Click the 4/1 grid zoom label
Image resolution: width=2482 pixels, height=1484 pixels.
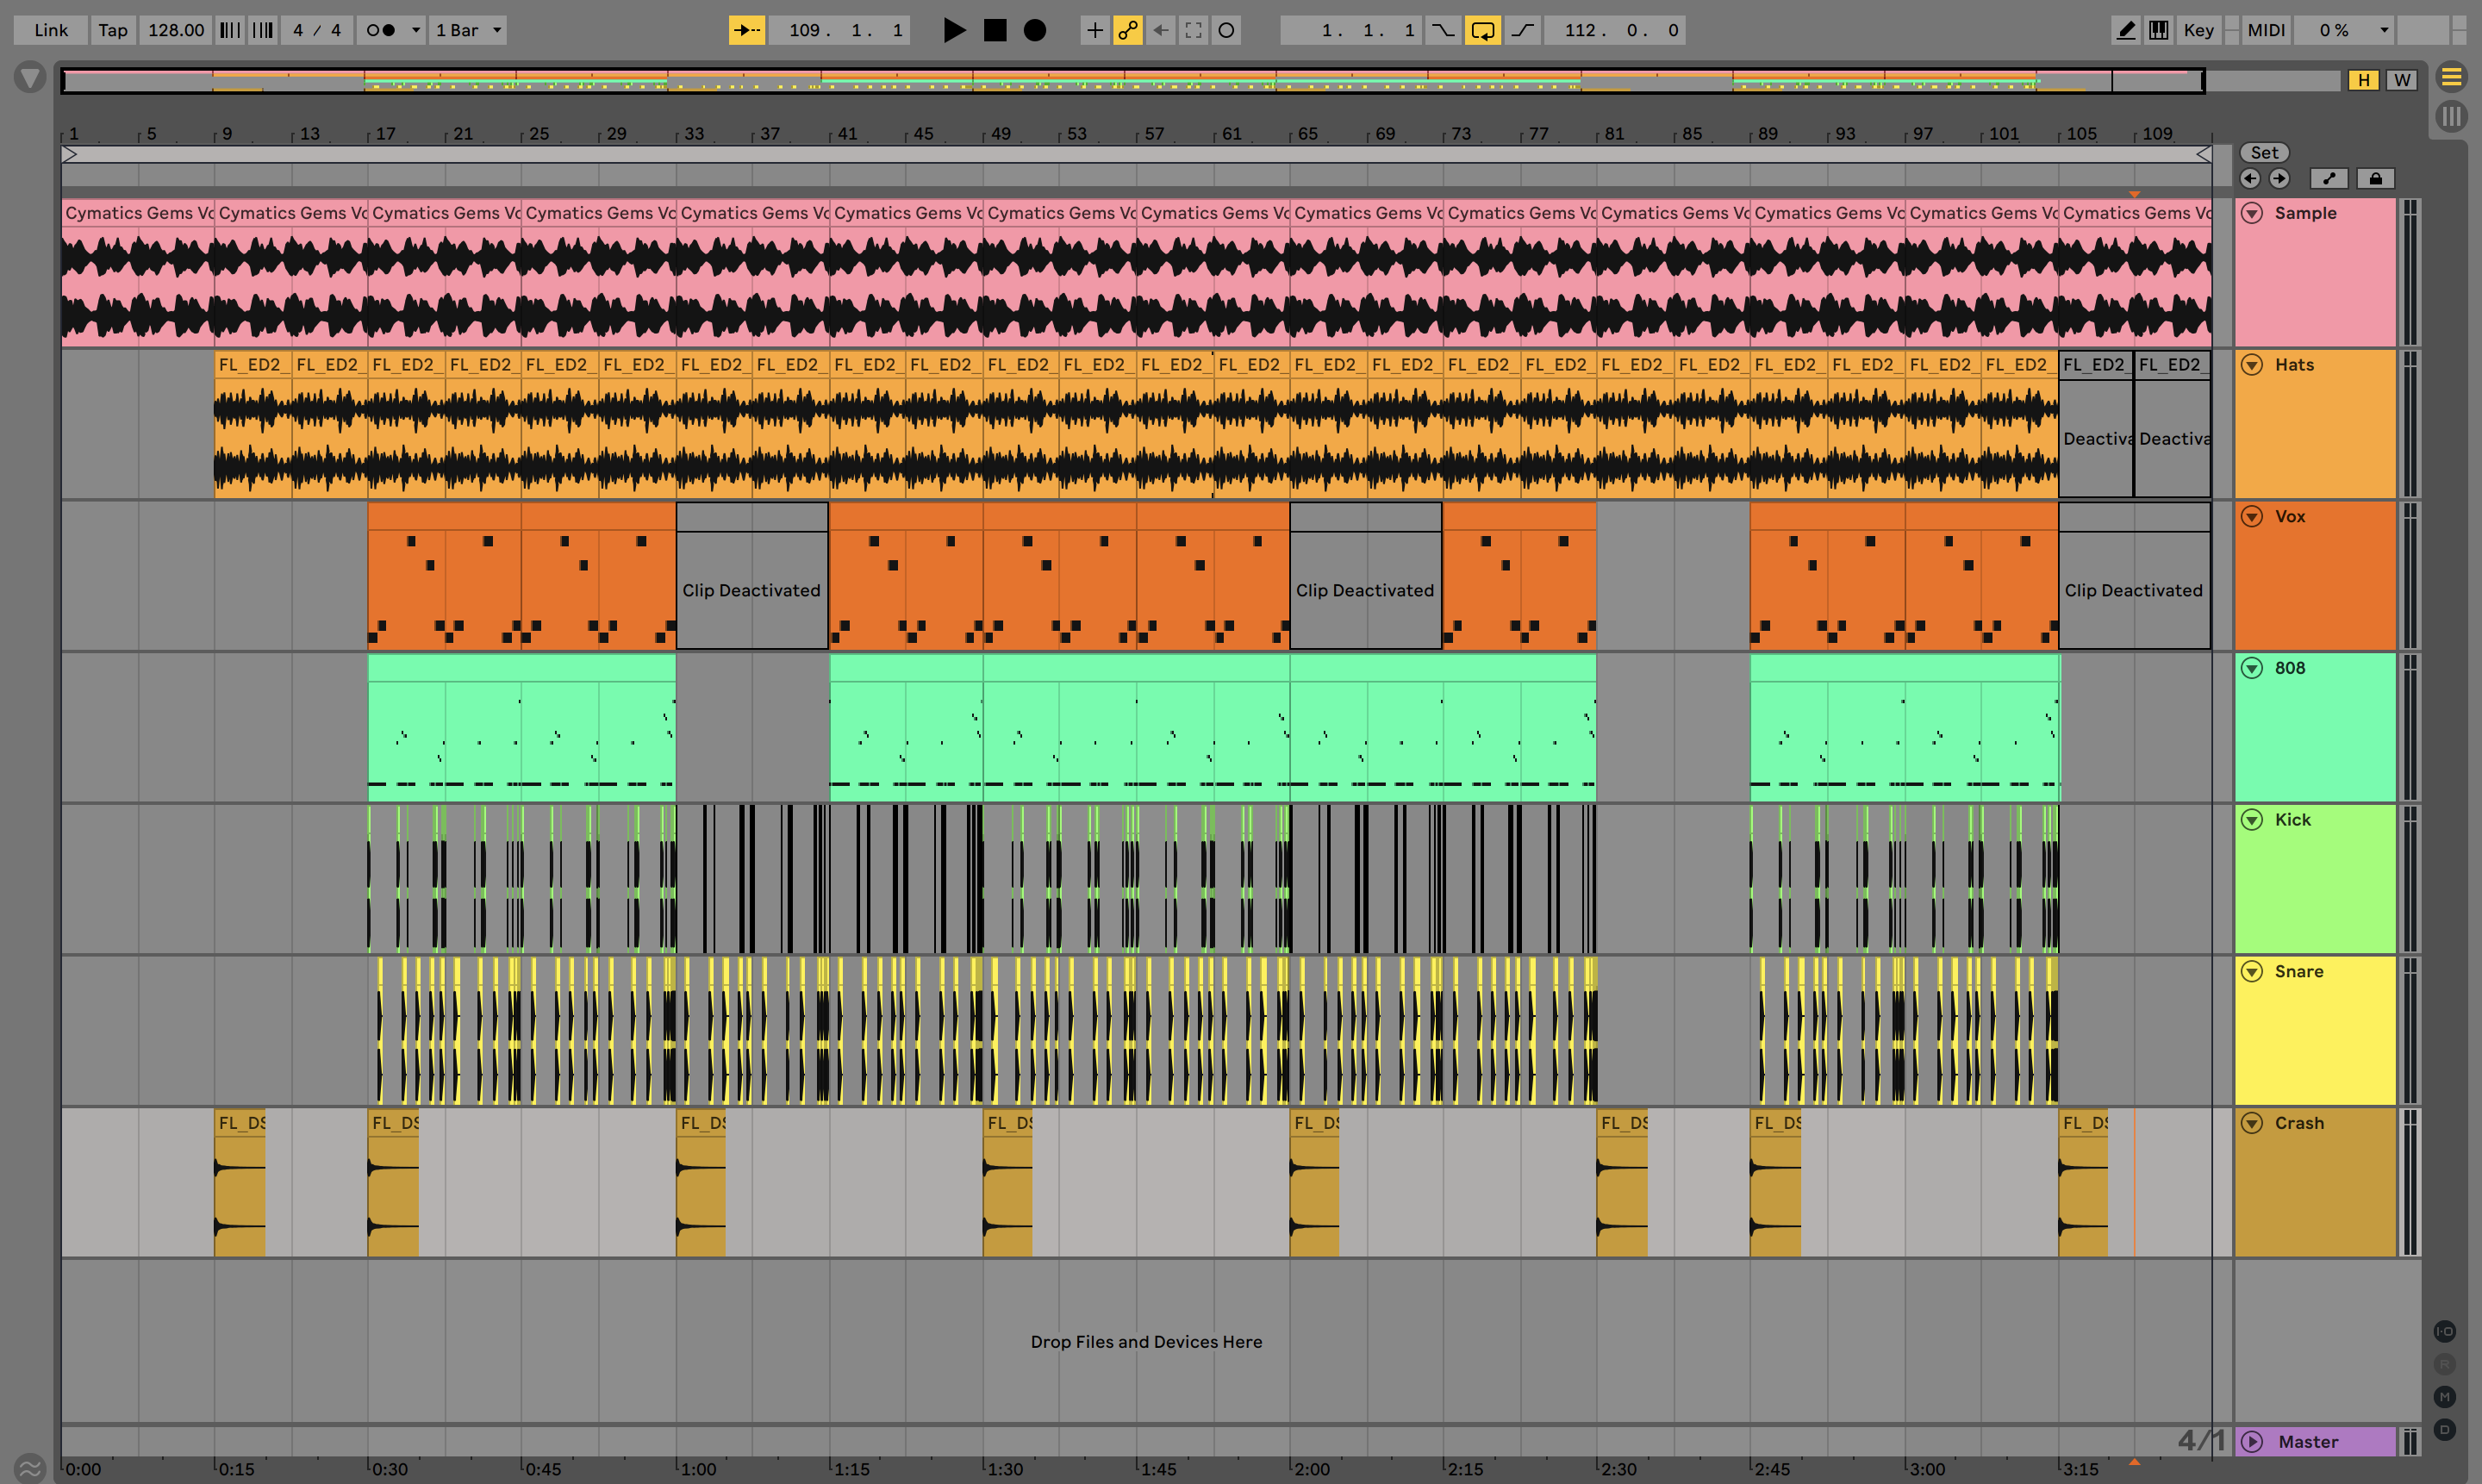point(2201,1441)
